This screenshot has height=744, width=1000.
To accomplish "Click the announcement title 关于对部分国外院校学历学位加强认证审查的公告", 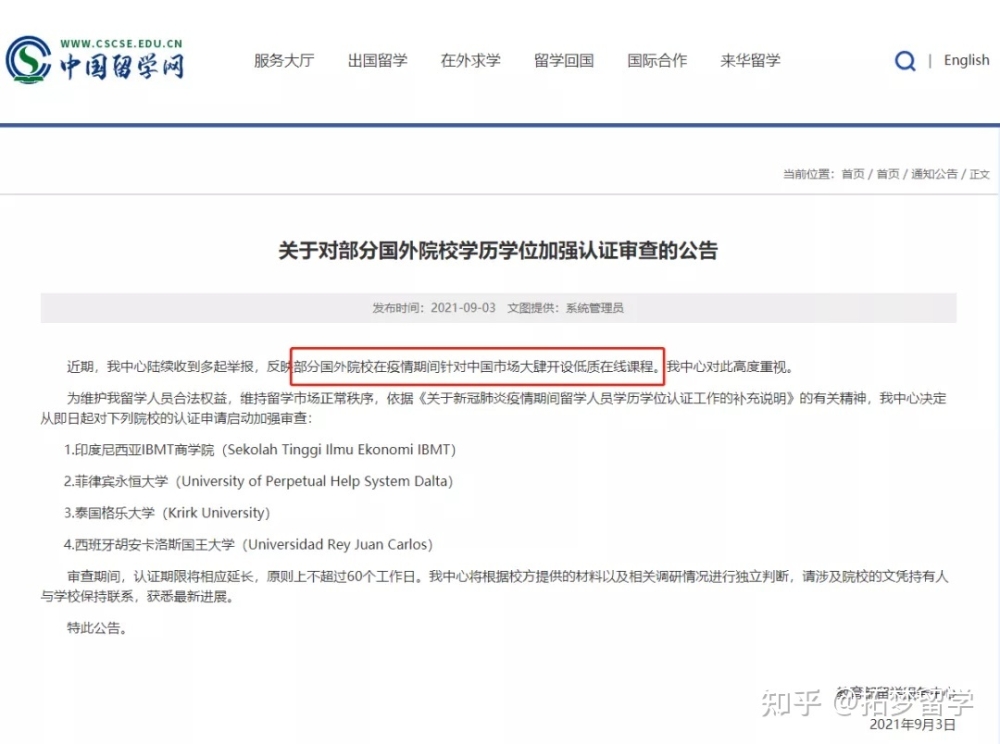I will point(498,251).
